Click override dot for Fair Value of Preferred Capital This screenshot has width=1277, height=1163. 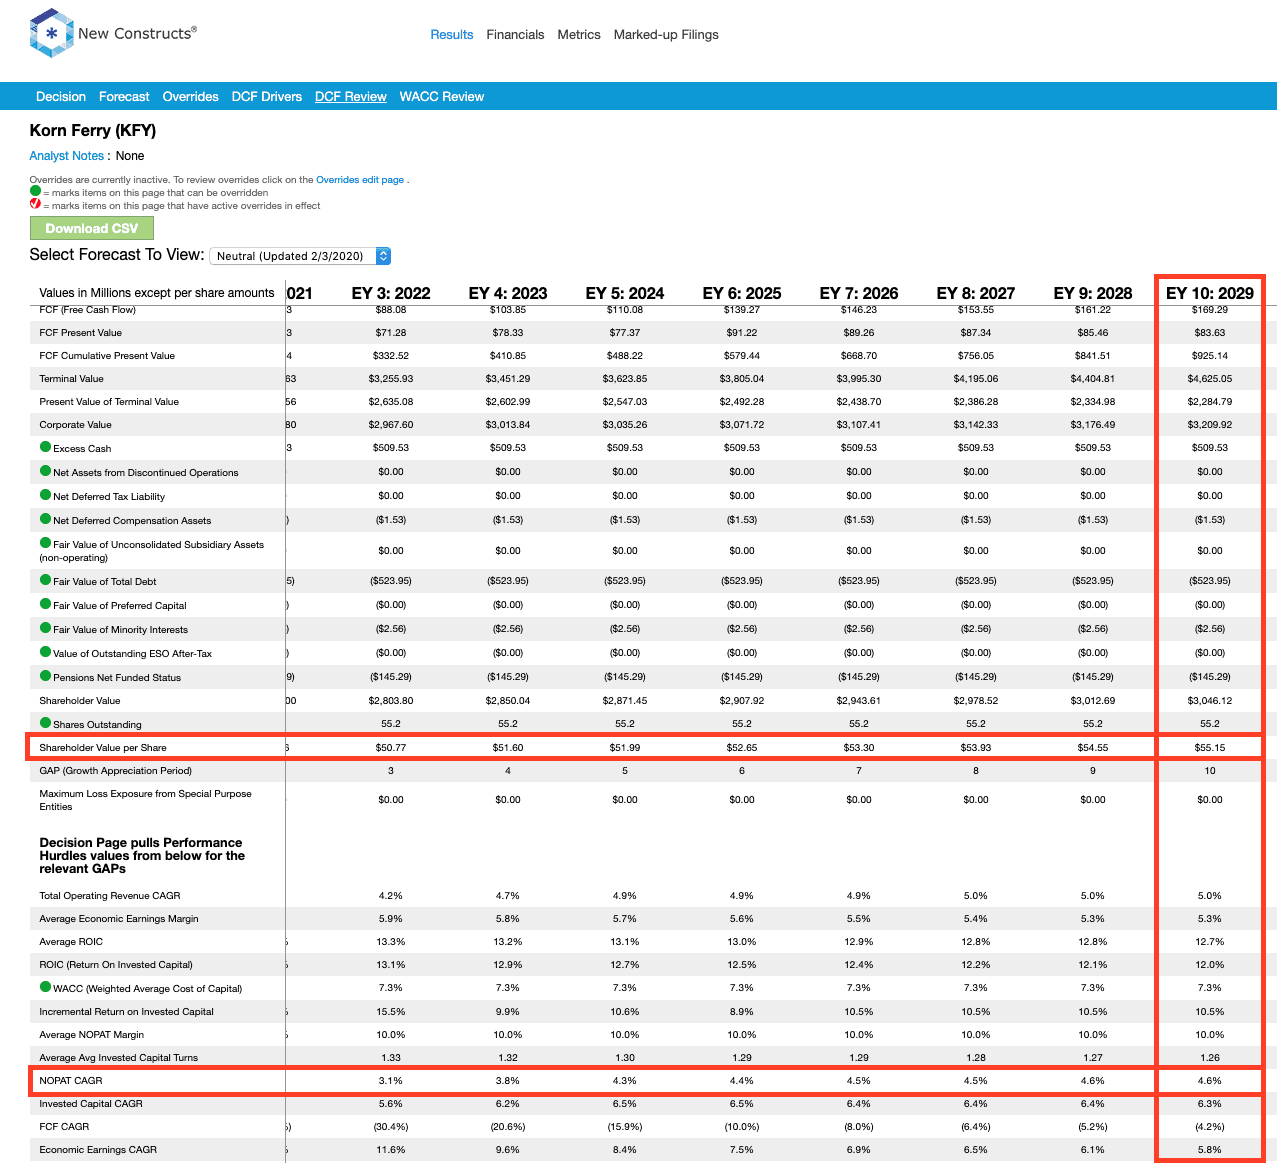point(45,604)
